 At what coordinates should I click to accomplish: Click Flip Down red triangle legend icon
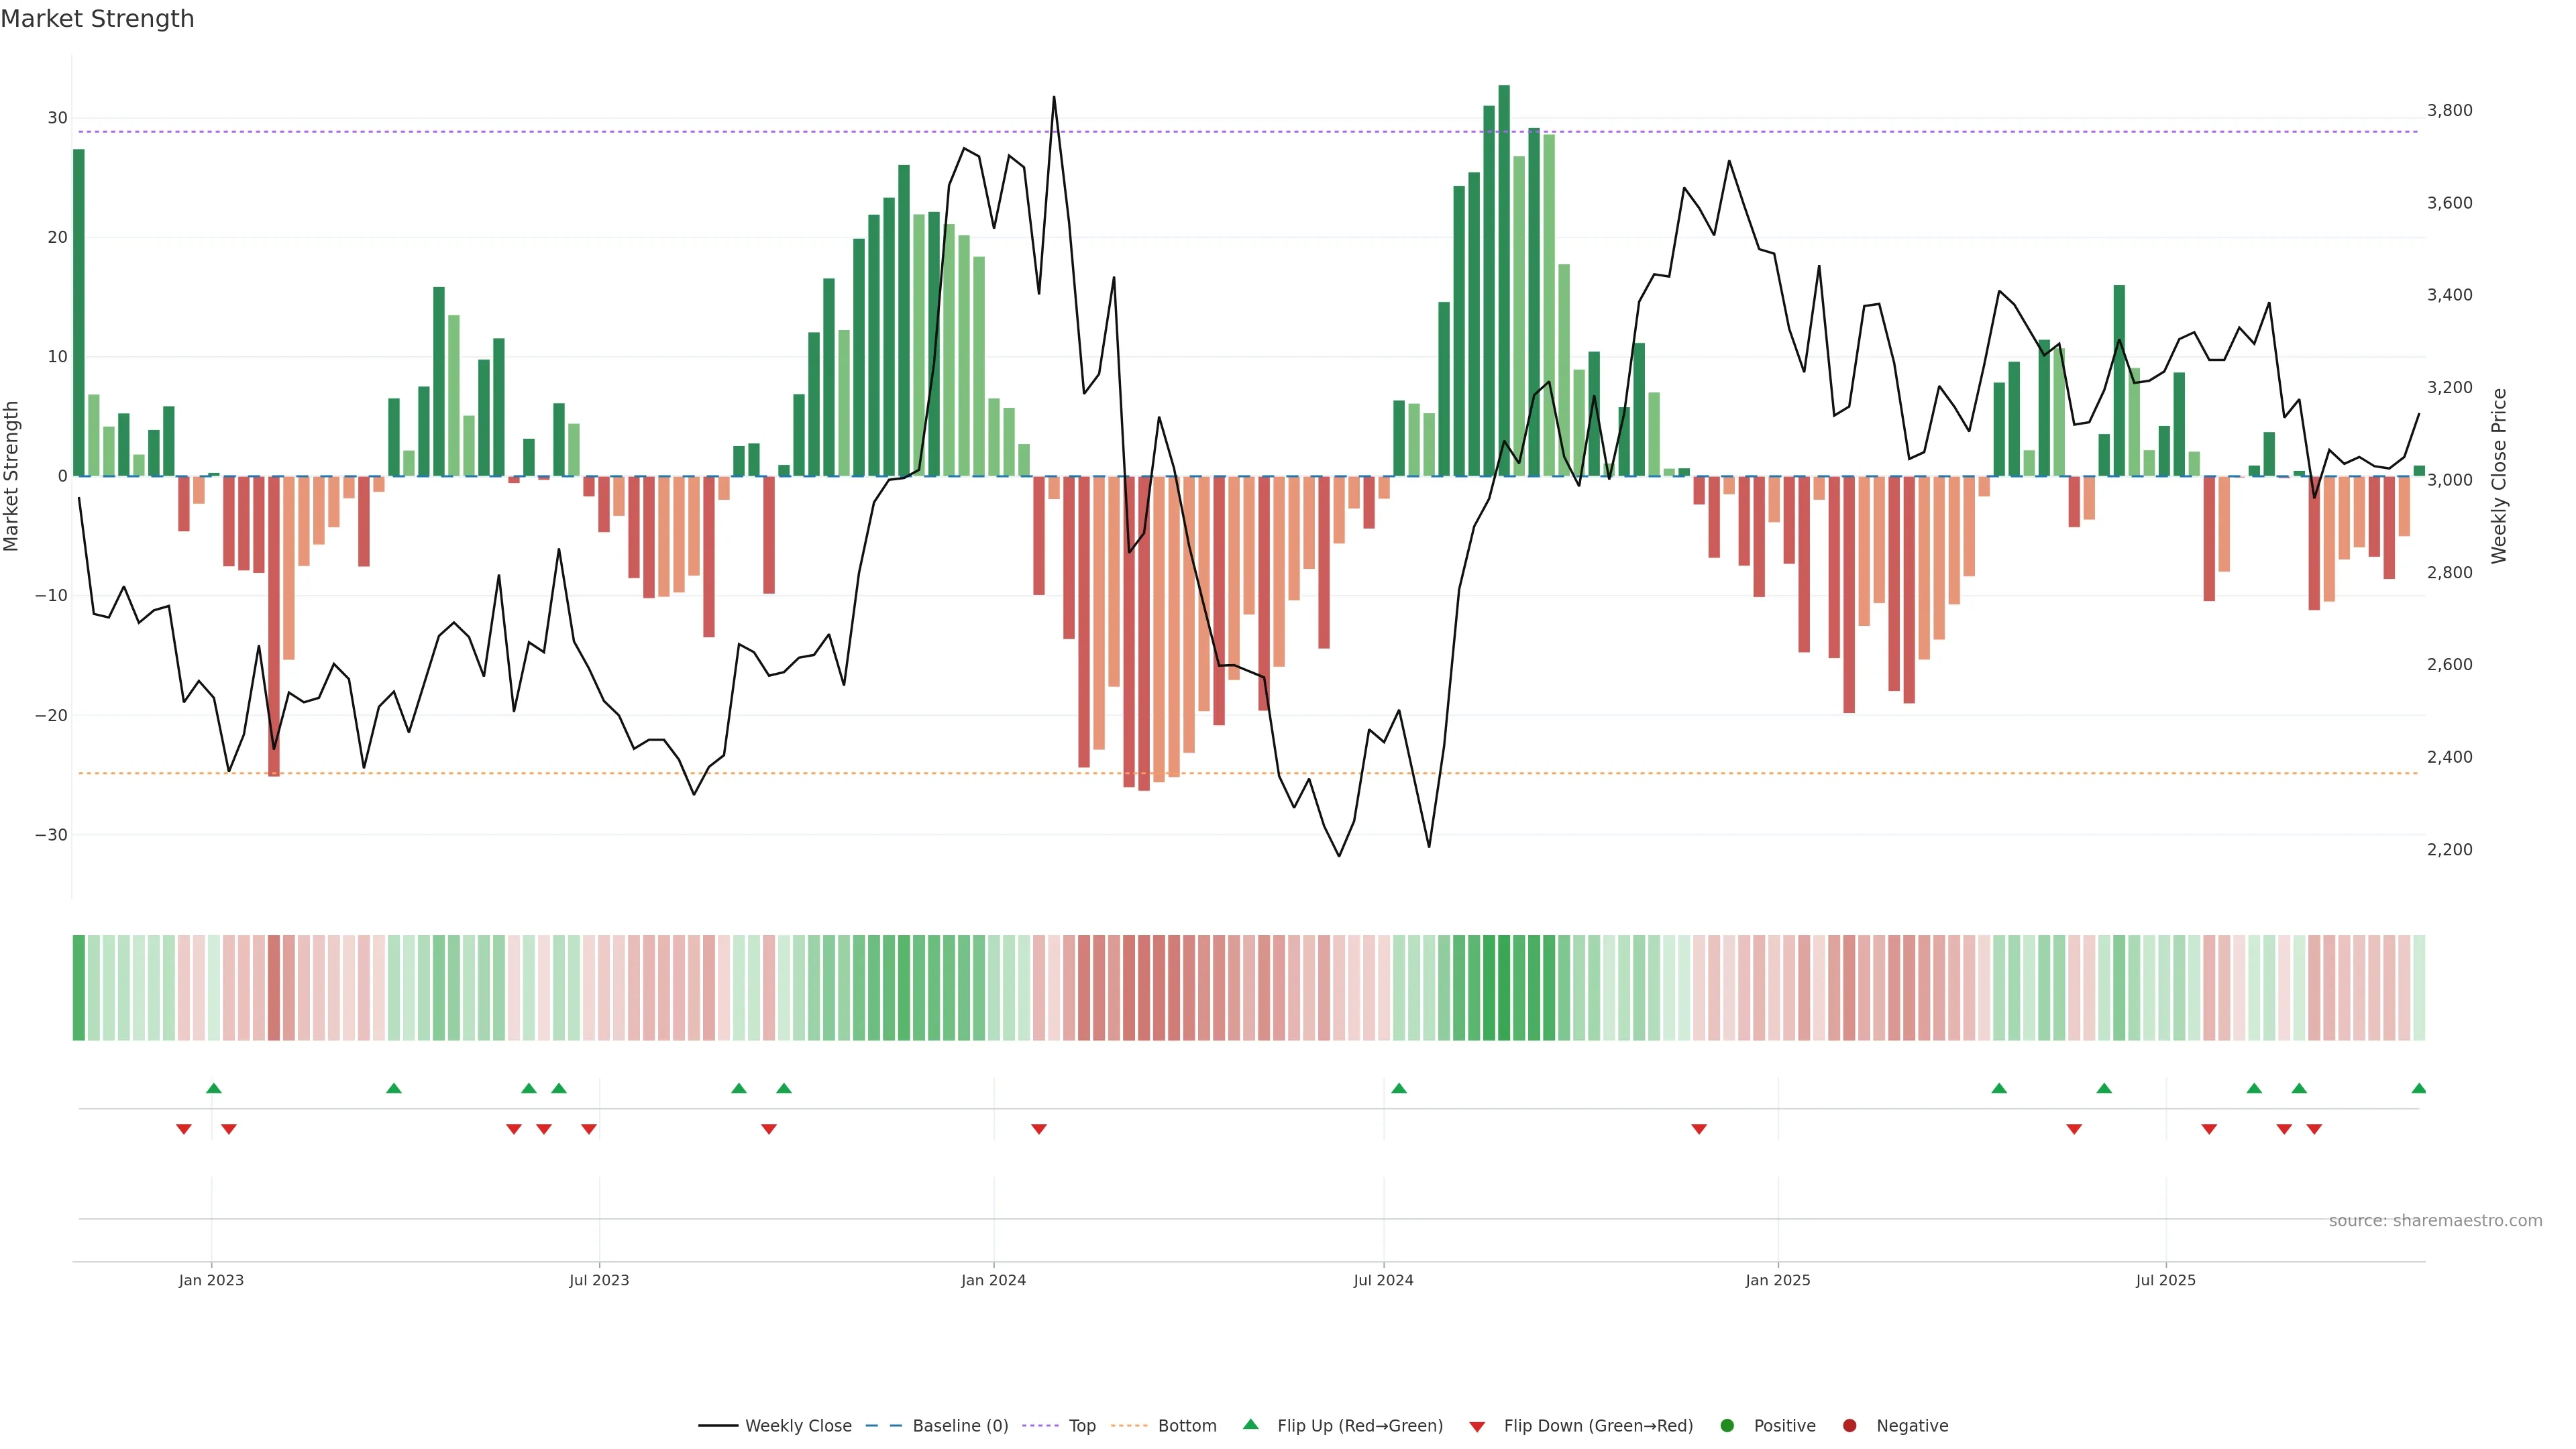1477,1427
